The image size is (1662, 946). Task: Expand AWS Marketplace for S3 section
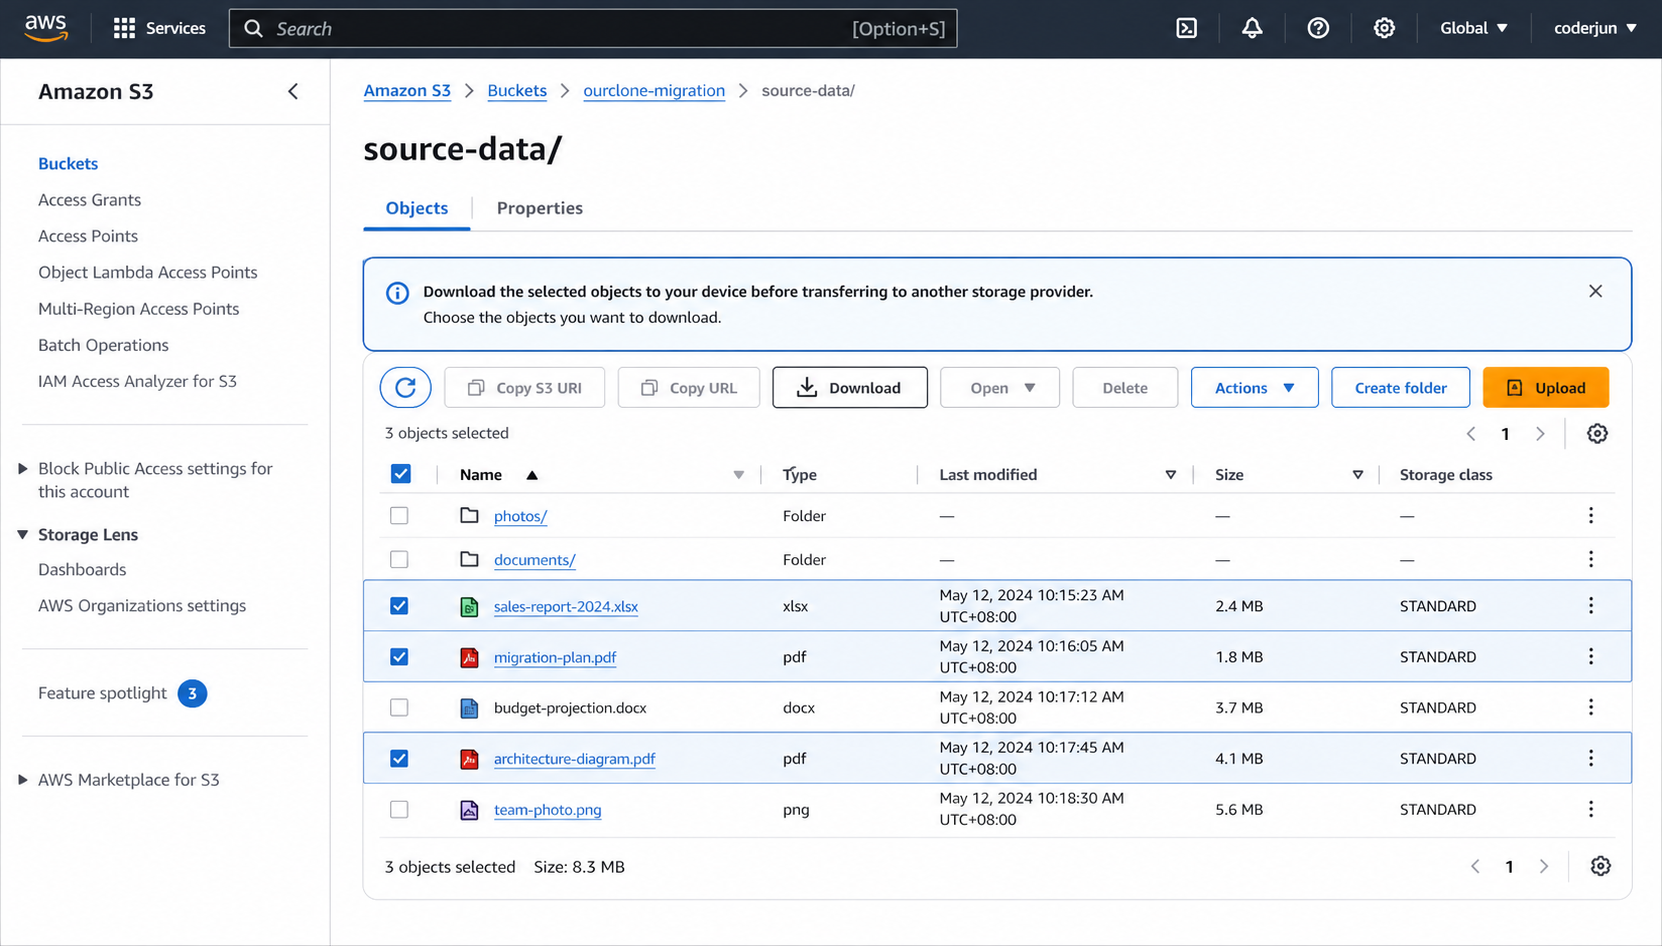[23, 780]
